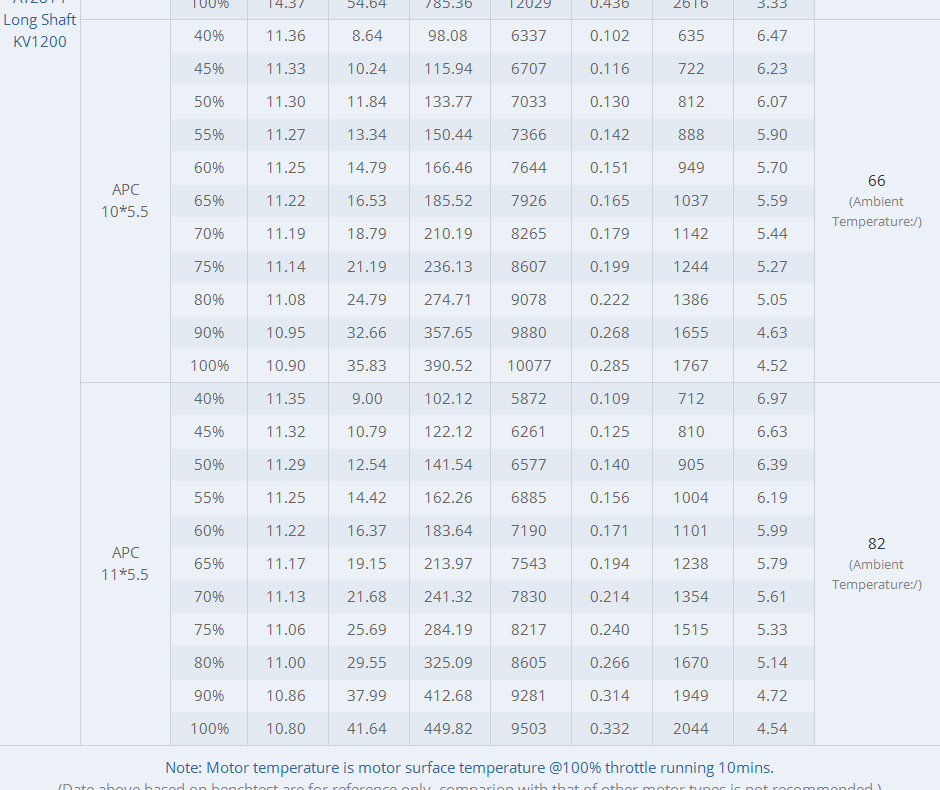Click the 11.36 voltage cell
The height and width of the screenshot is (790, 940).
click(x=286, y=36)
